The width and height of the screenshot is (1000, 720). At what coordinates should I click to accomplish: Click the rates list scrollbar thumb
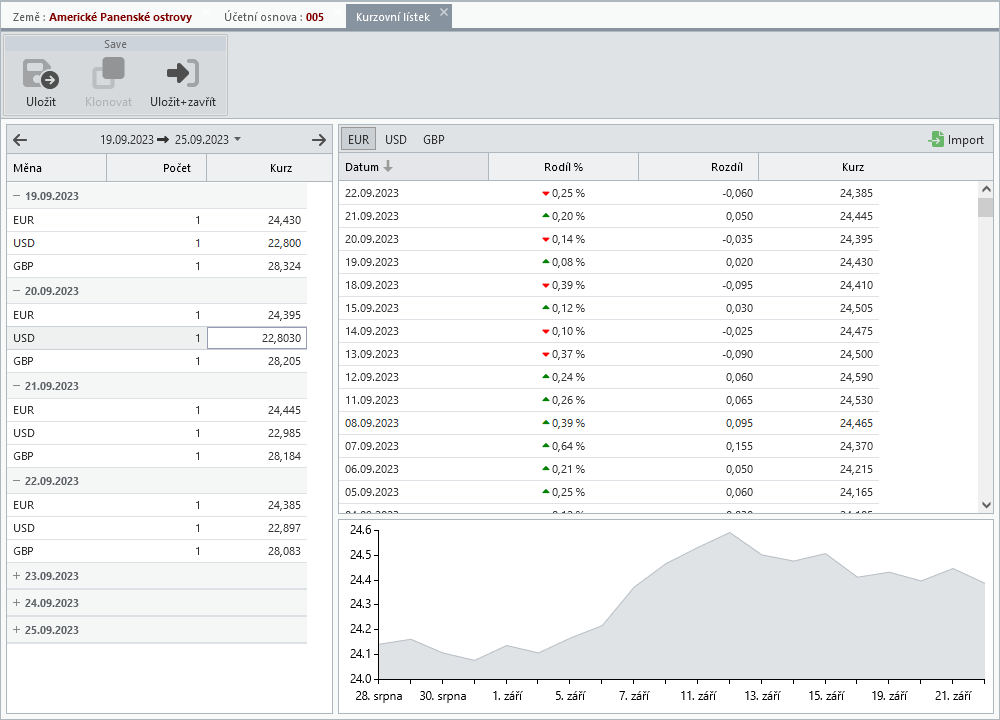(985, 208)
